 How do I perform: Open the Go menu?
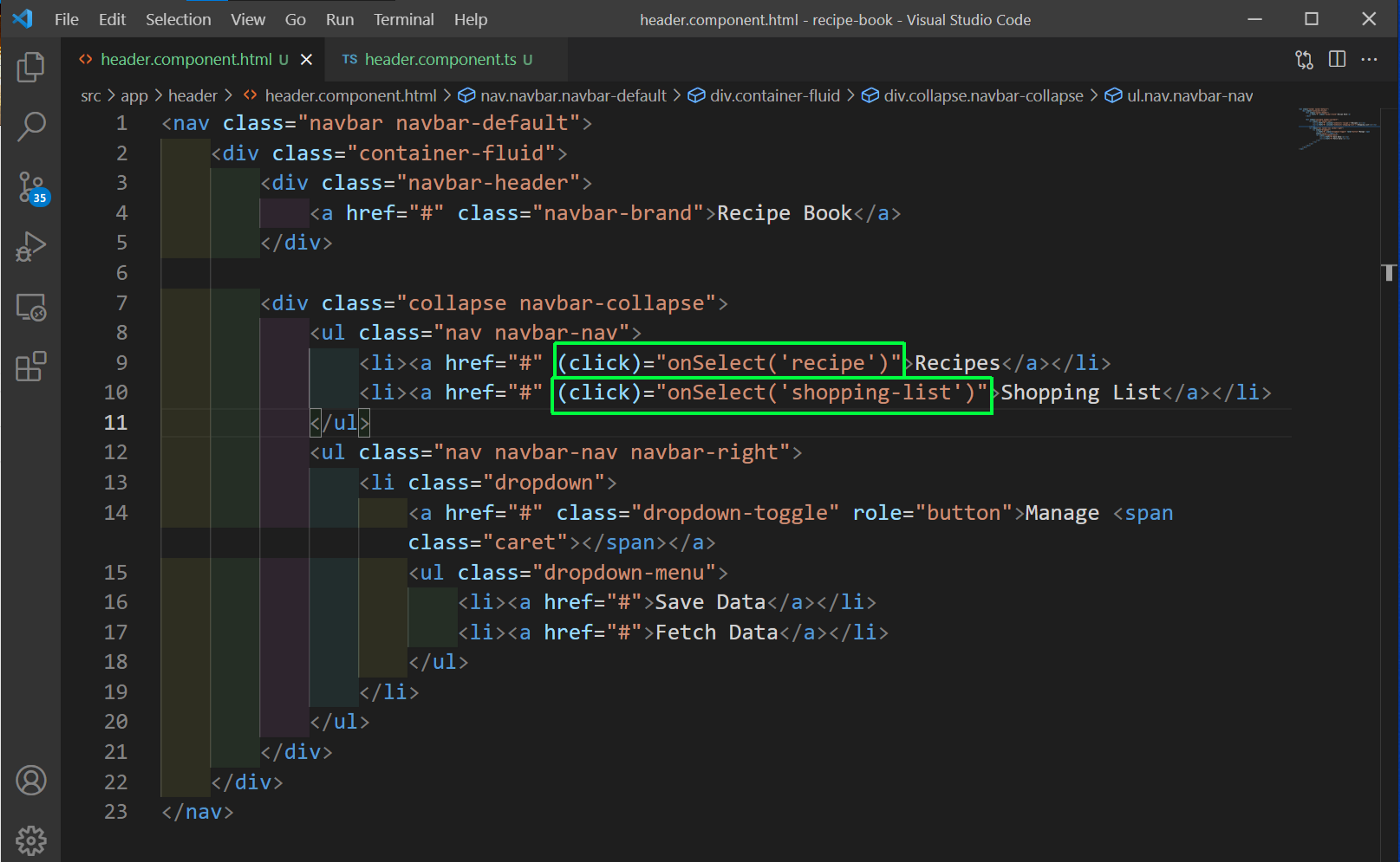pos(296,19)
